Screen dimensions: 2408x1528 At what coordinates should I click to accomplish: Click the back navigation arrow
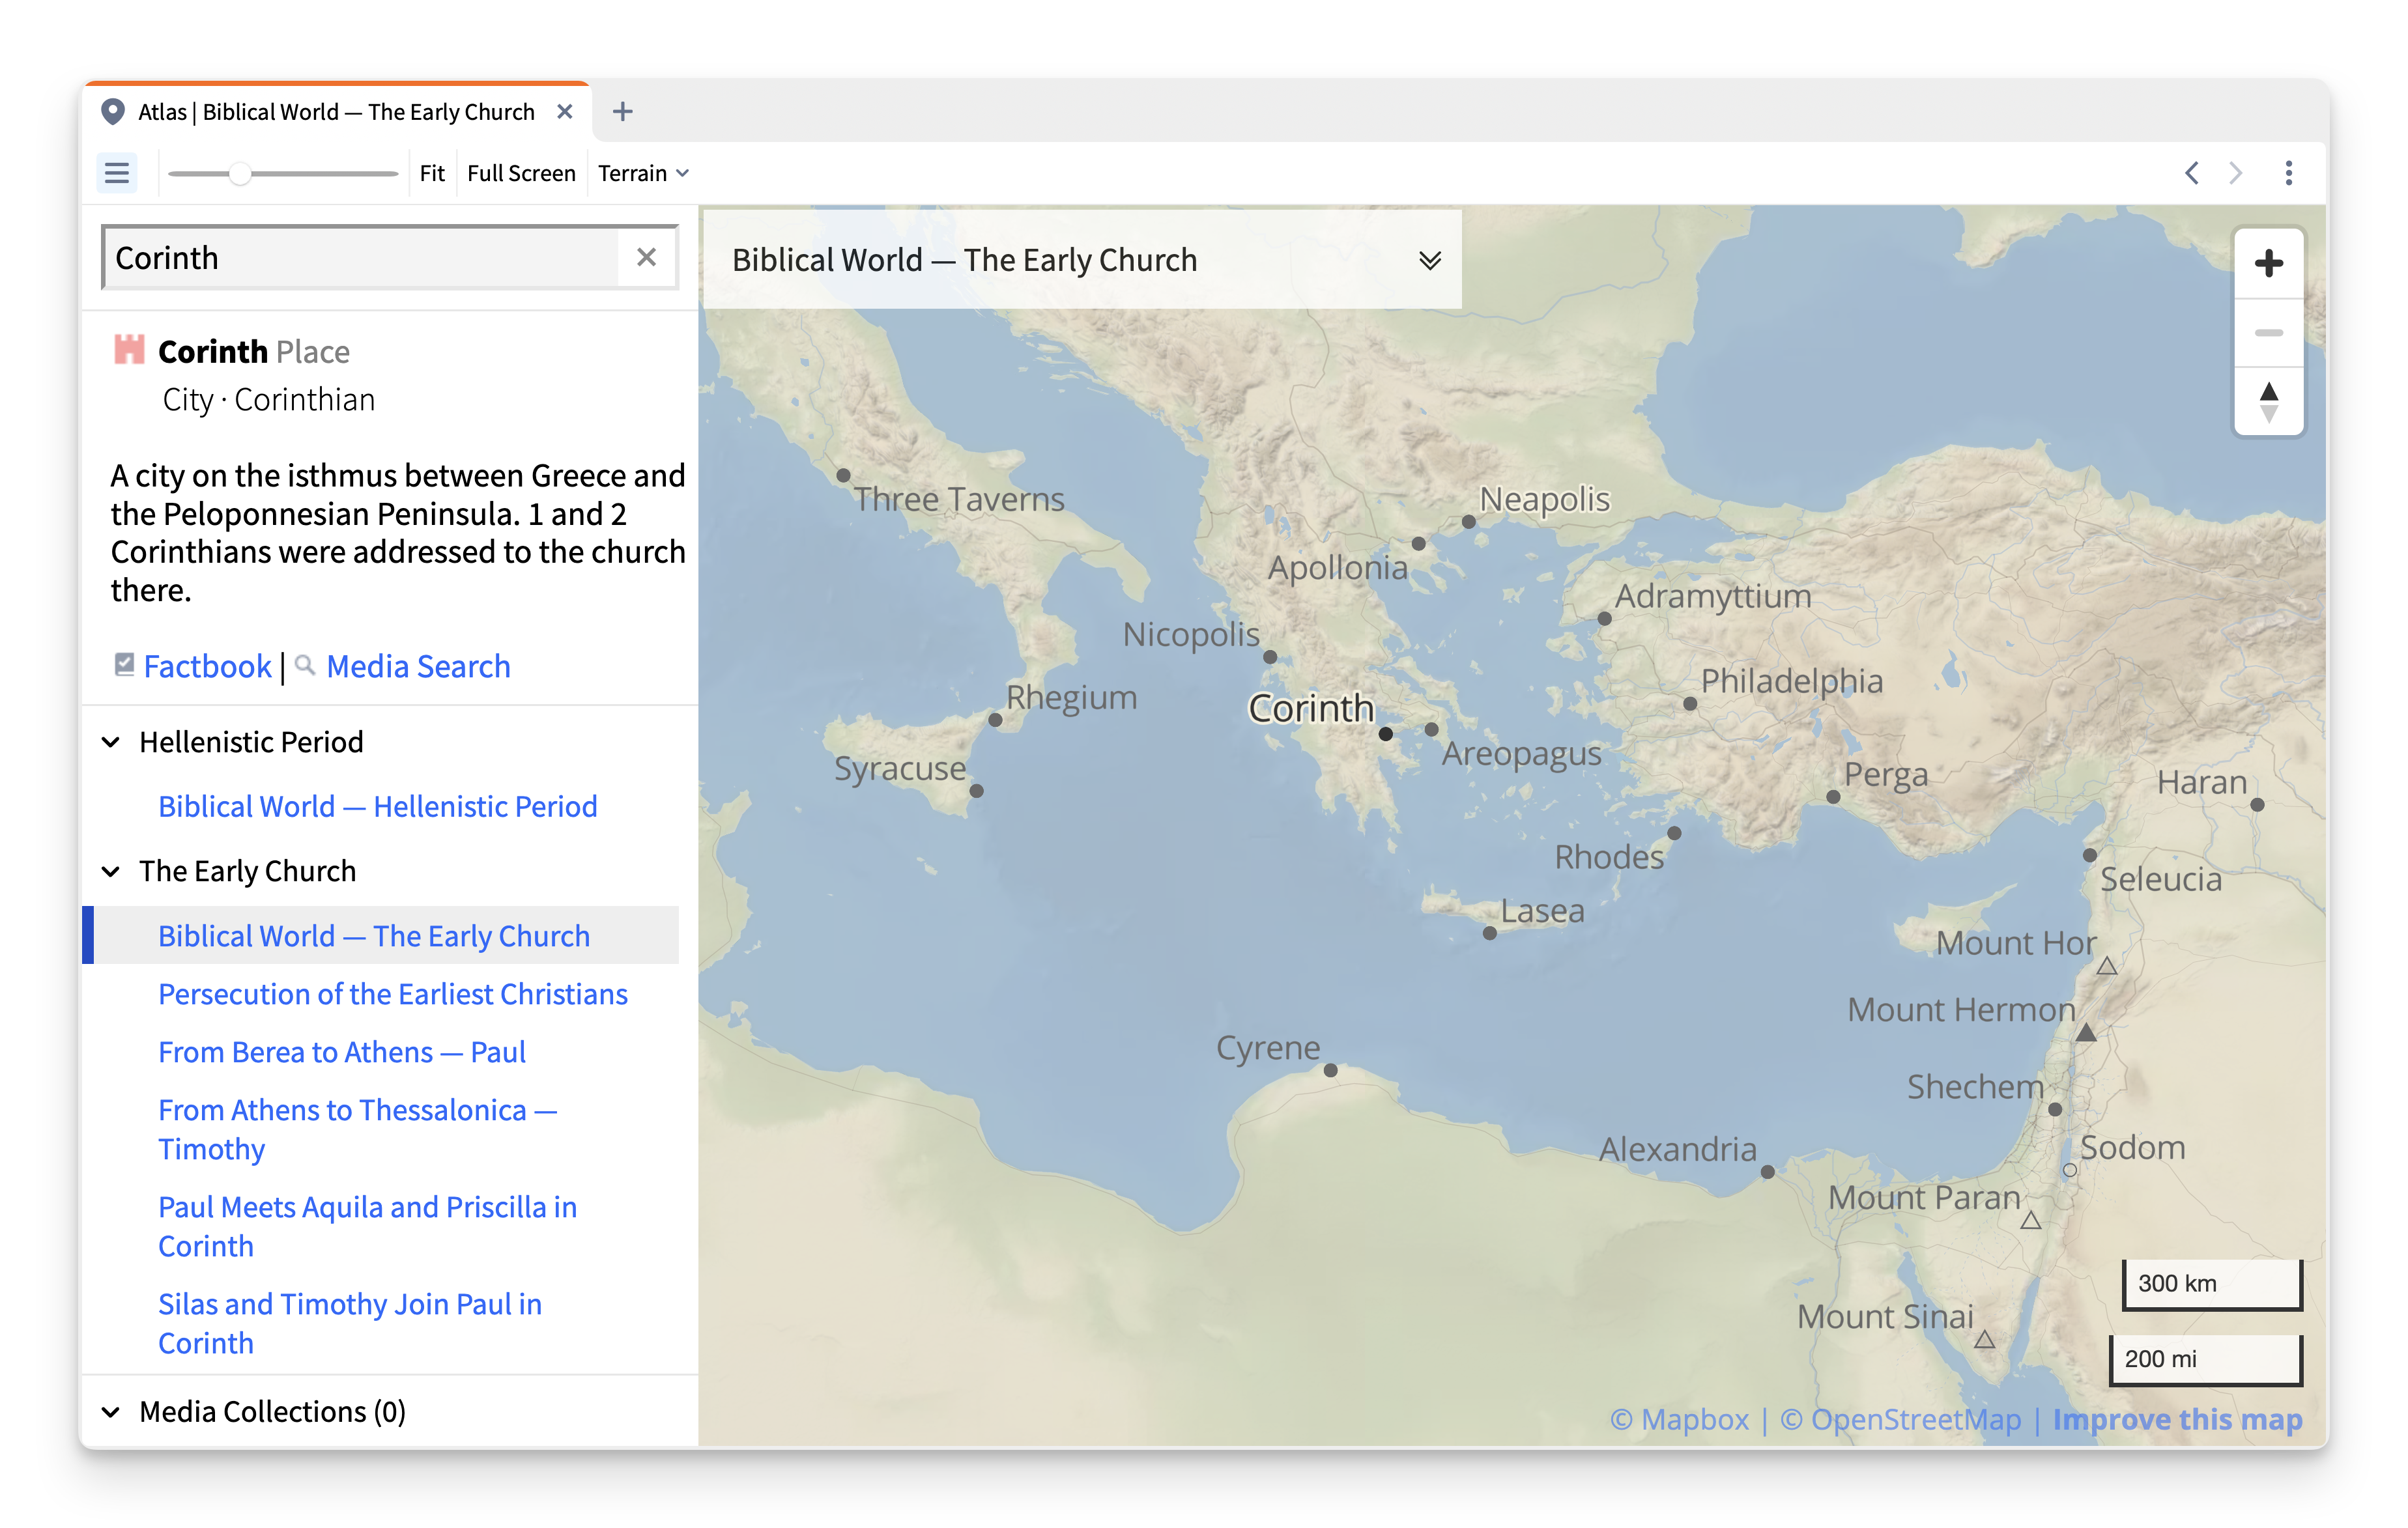(x=2191, y=172)
